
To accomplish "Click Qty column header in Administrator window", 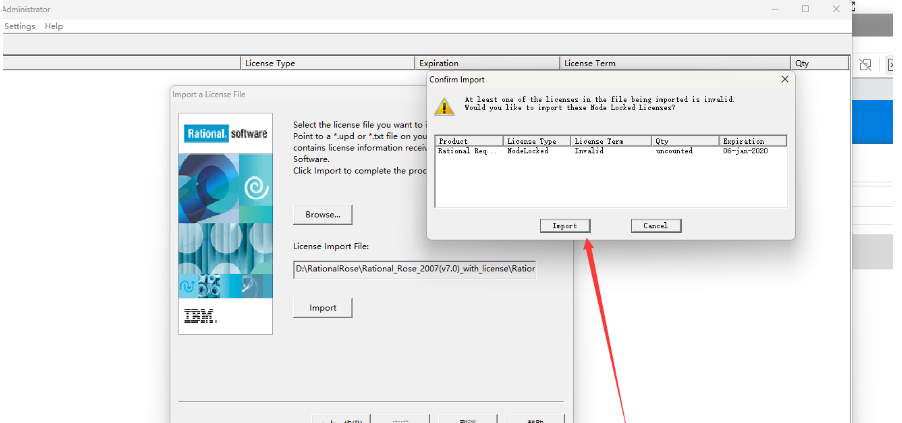I will 820,63.
